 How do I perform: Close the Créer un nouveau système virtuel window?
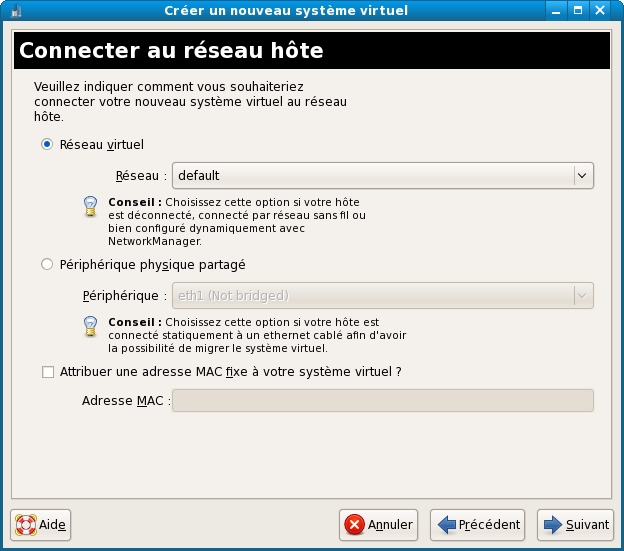click(600, 11)
